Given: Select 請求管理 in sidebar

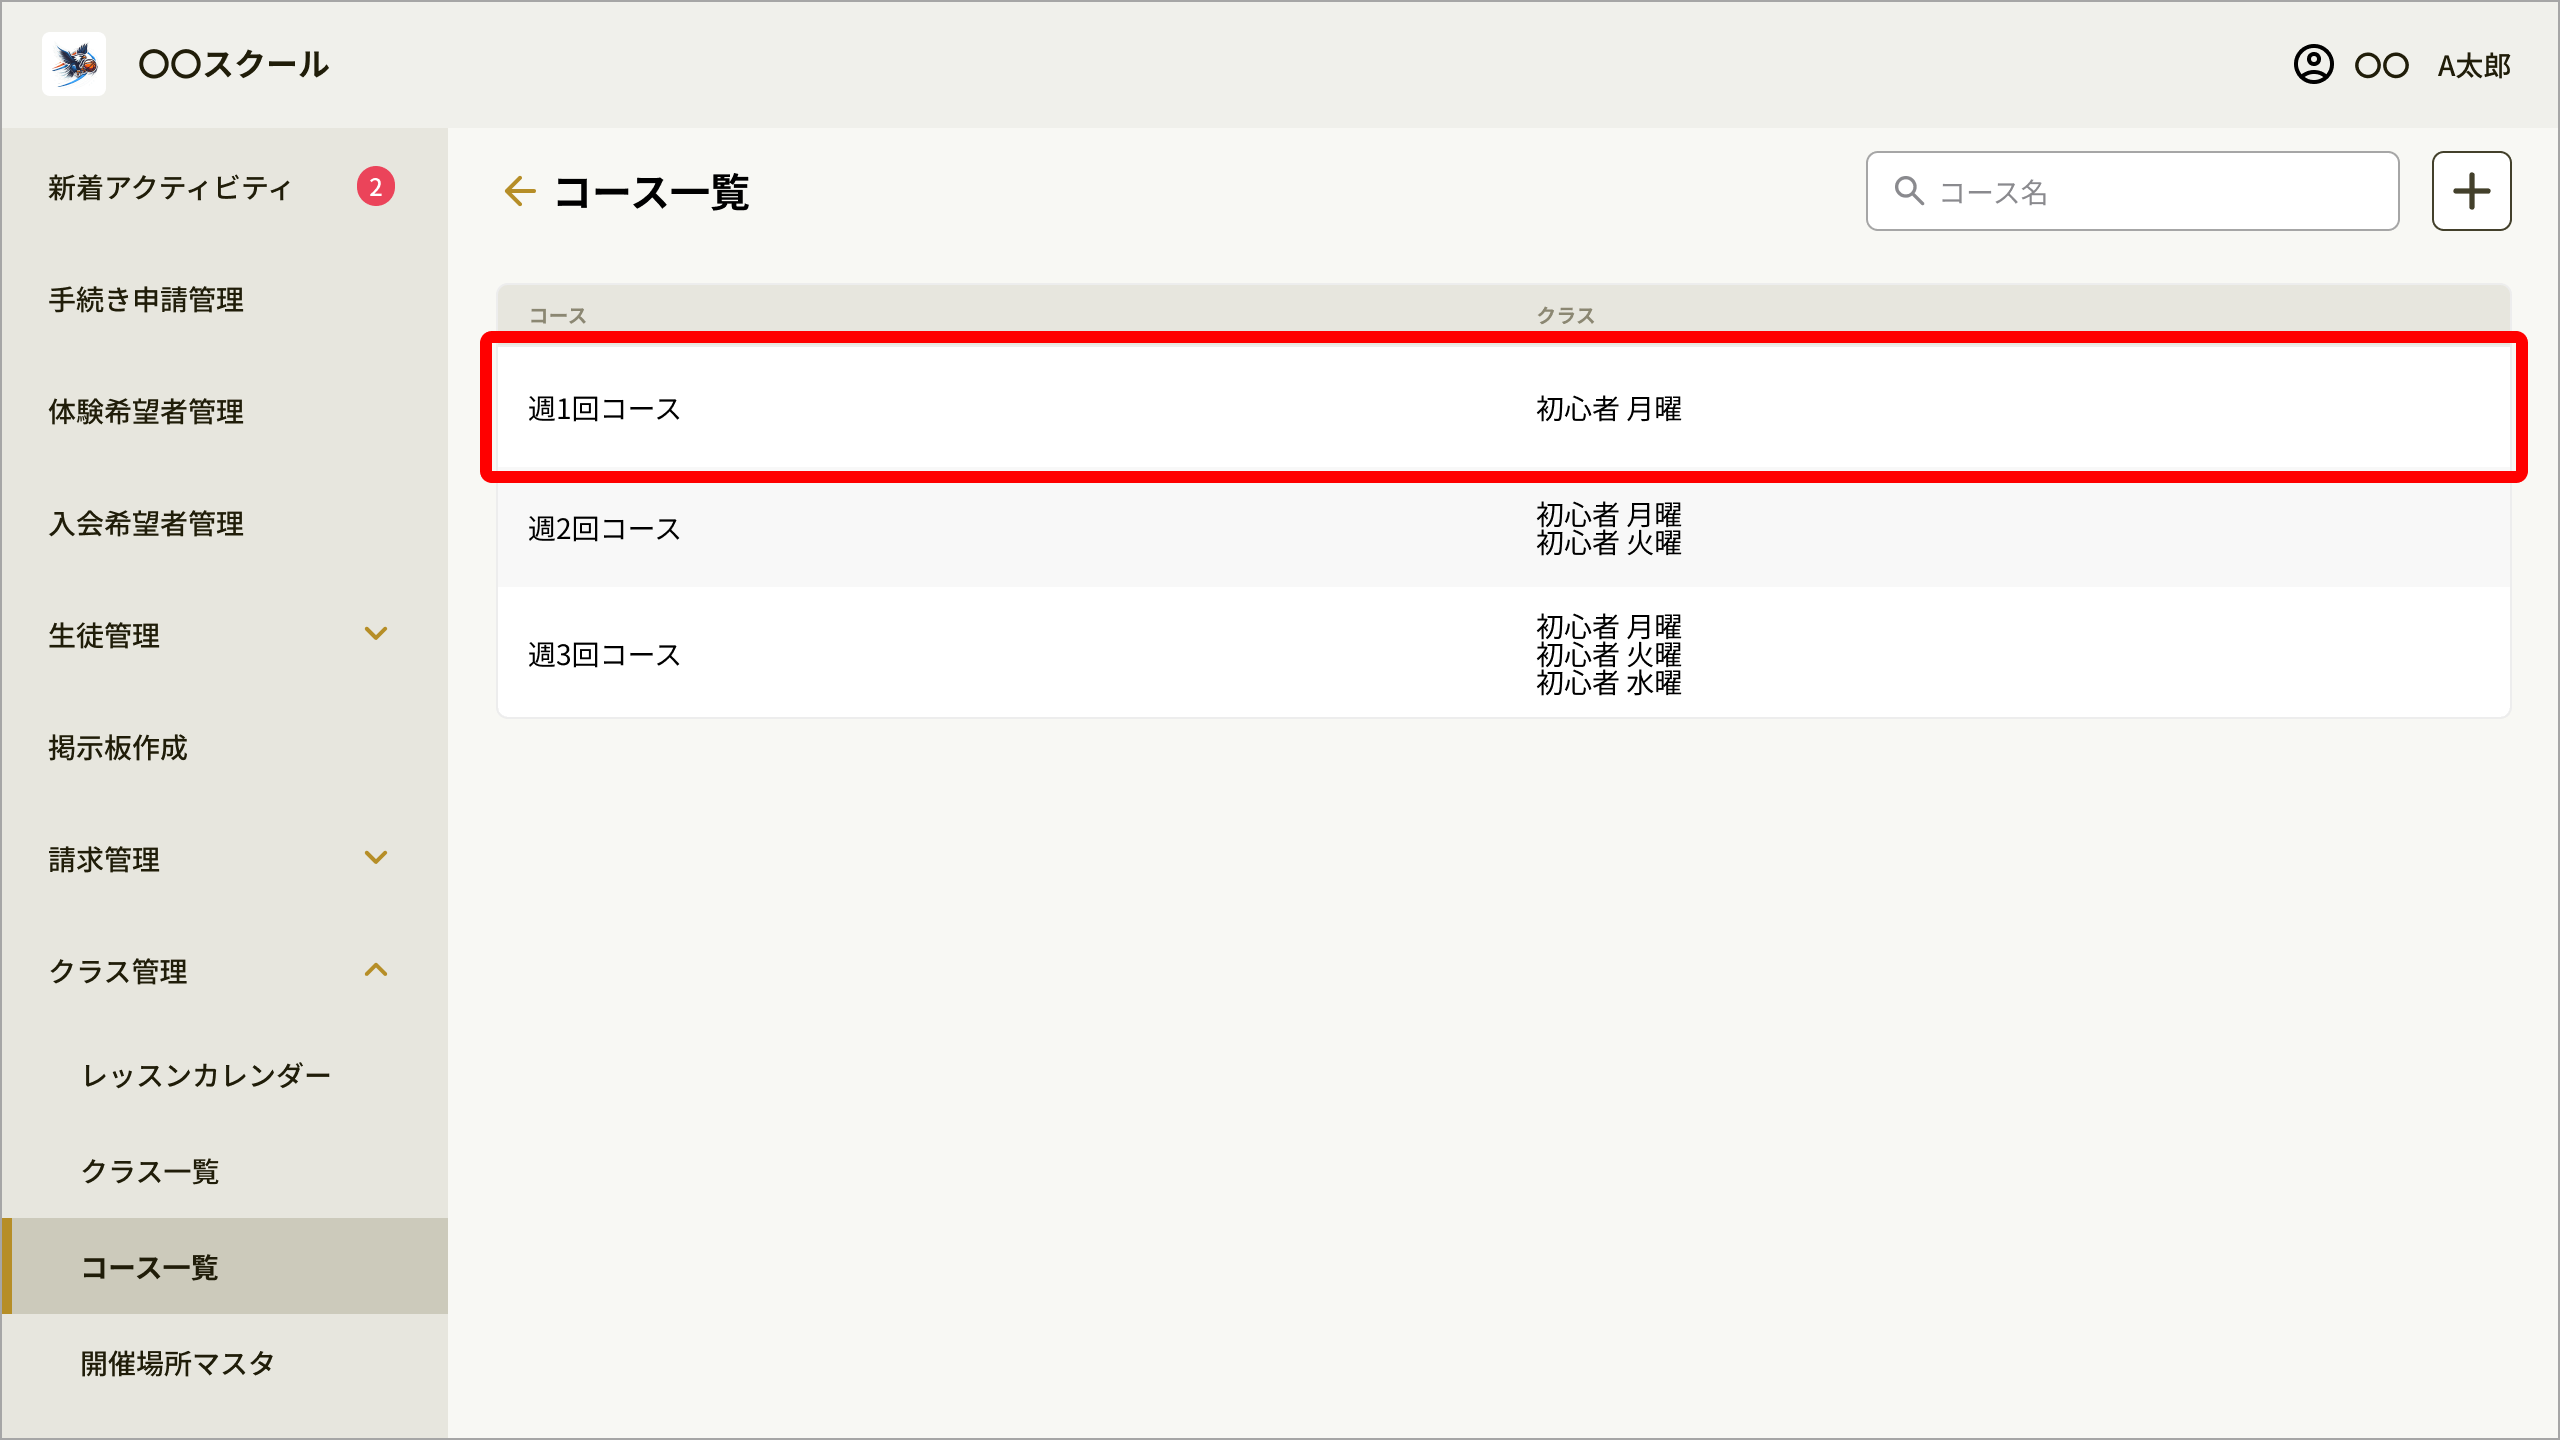Looking at the screenshot, I should [104, 860].
